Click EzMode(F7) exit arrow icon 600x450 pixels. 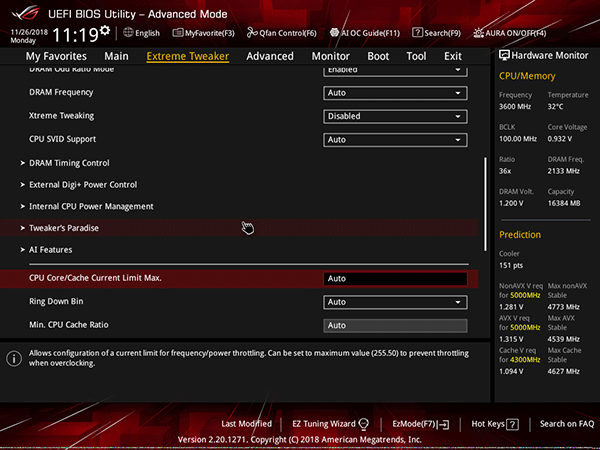443,424
